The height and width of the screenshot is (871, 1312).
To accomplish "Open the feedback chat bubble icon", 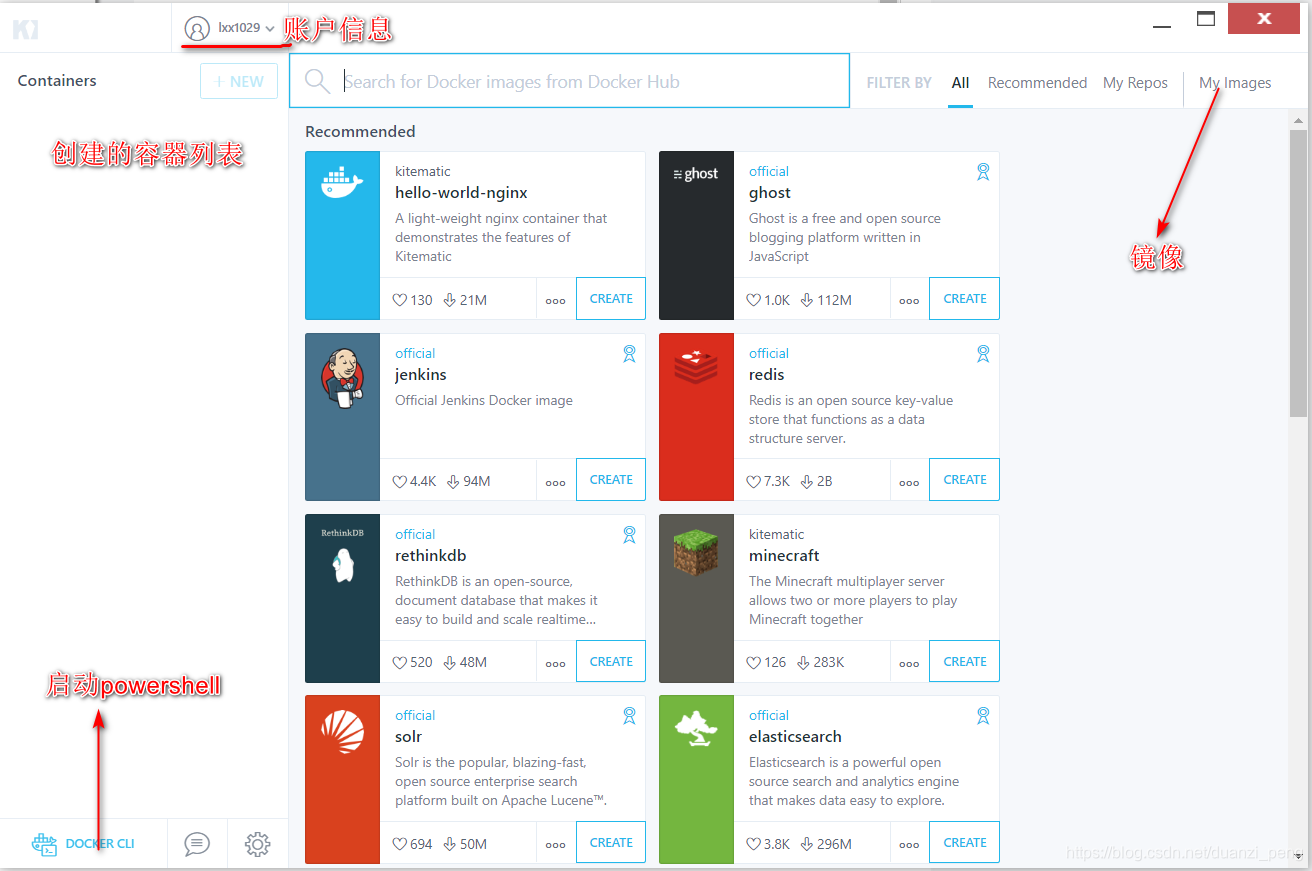I will (x=197, y=844).
